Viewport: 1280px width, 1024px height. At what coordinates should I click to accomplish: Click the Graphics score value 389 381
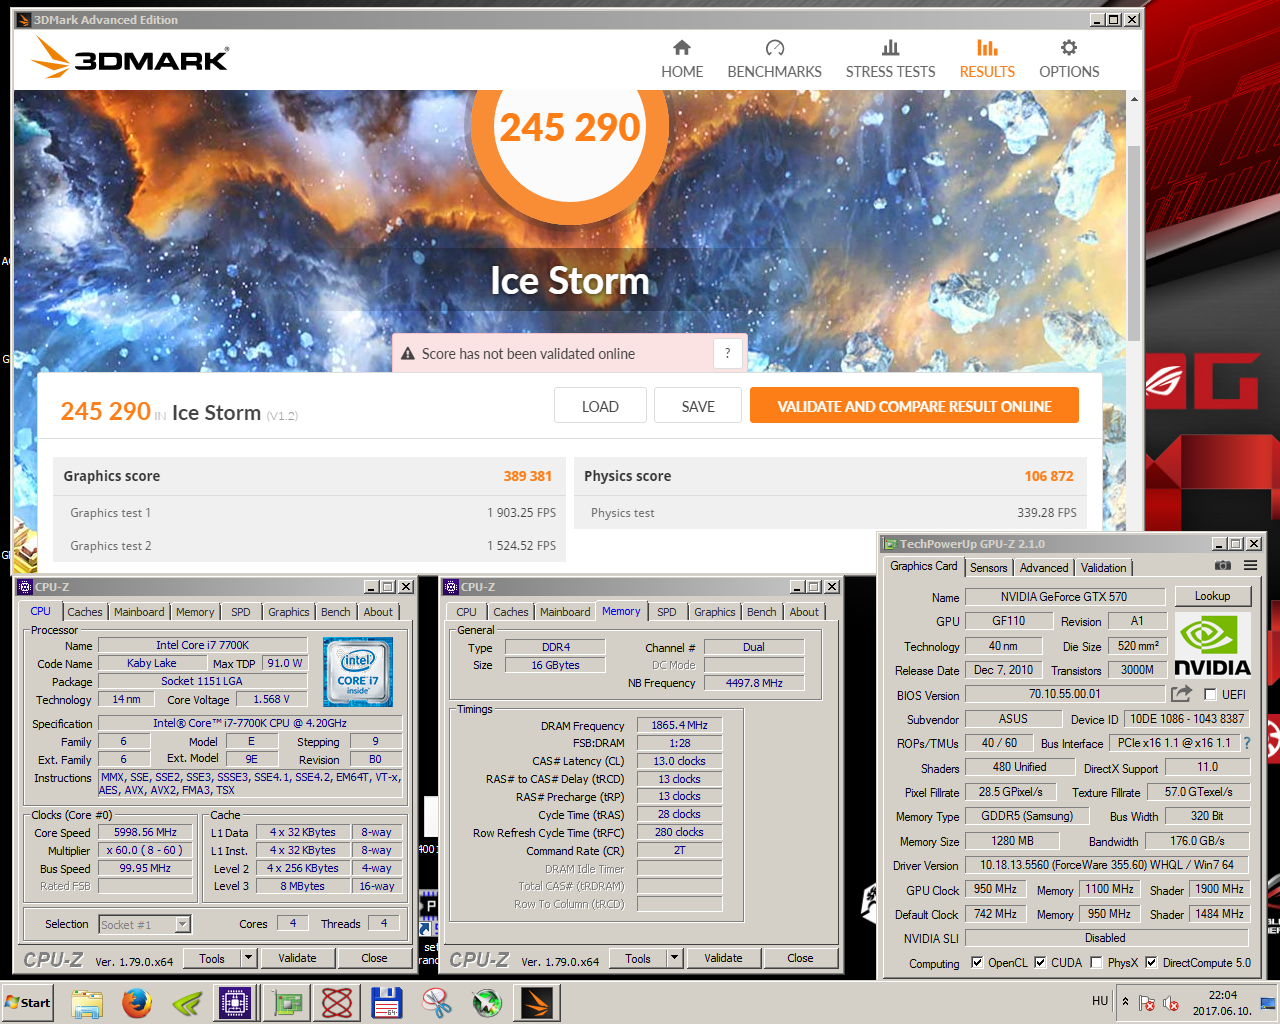[527, 476]
